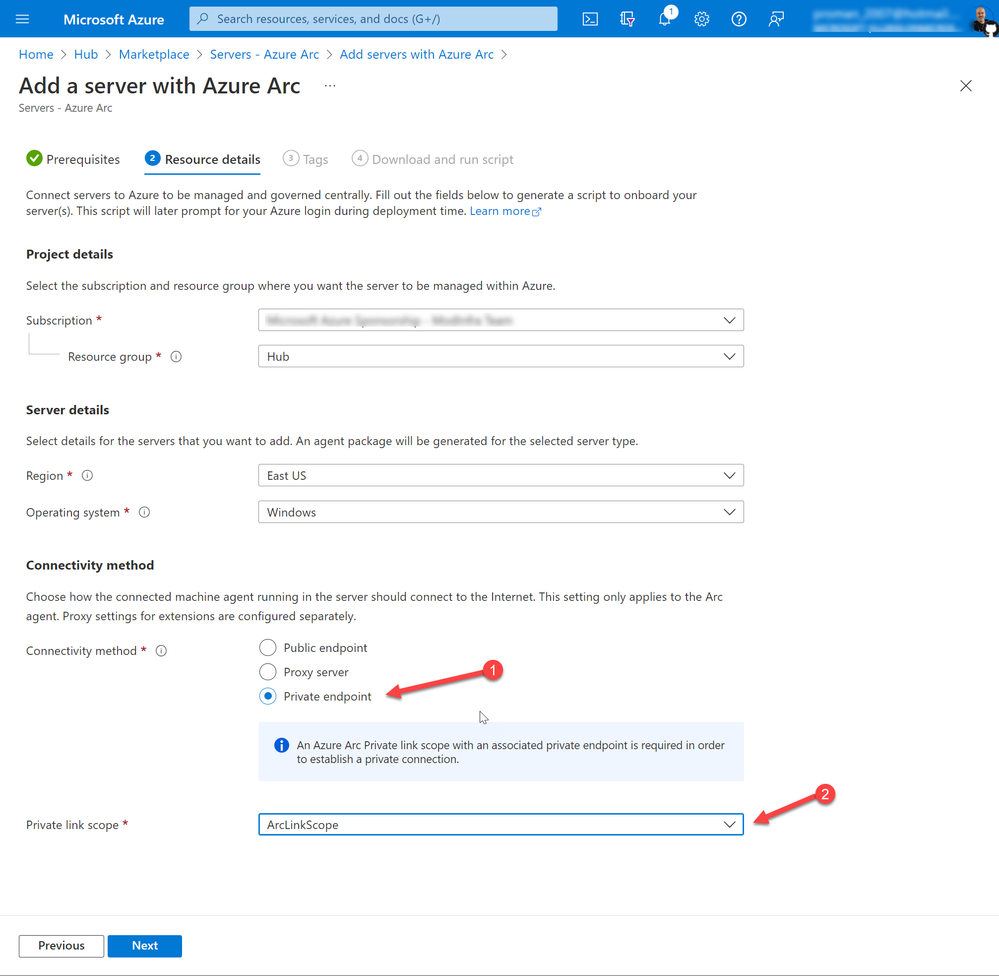Image resolution: width=999 pixels, height=976 pixels.
Task: Open the hamburger portal menu
Action: (x=22, y=19)
